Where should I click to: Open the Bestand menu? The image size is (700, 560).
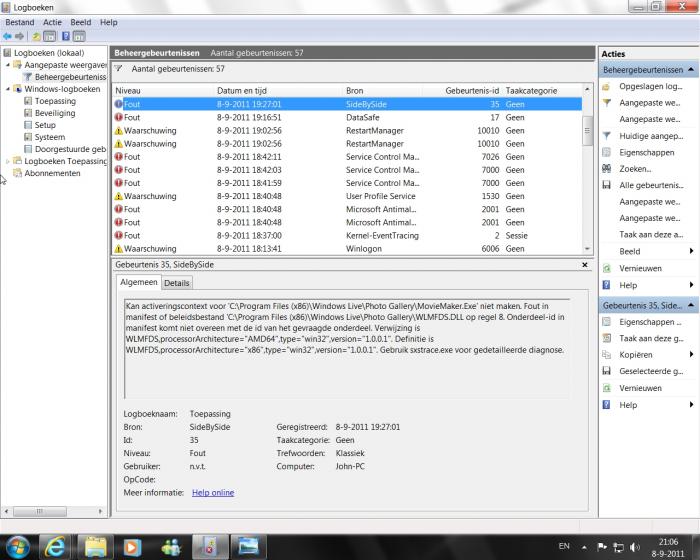[20, 22]
